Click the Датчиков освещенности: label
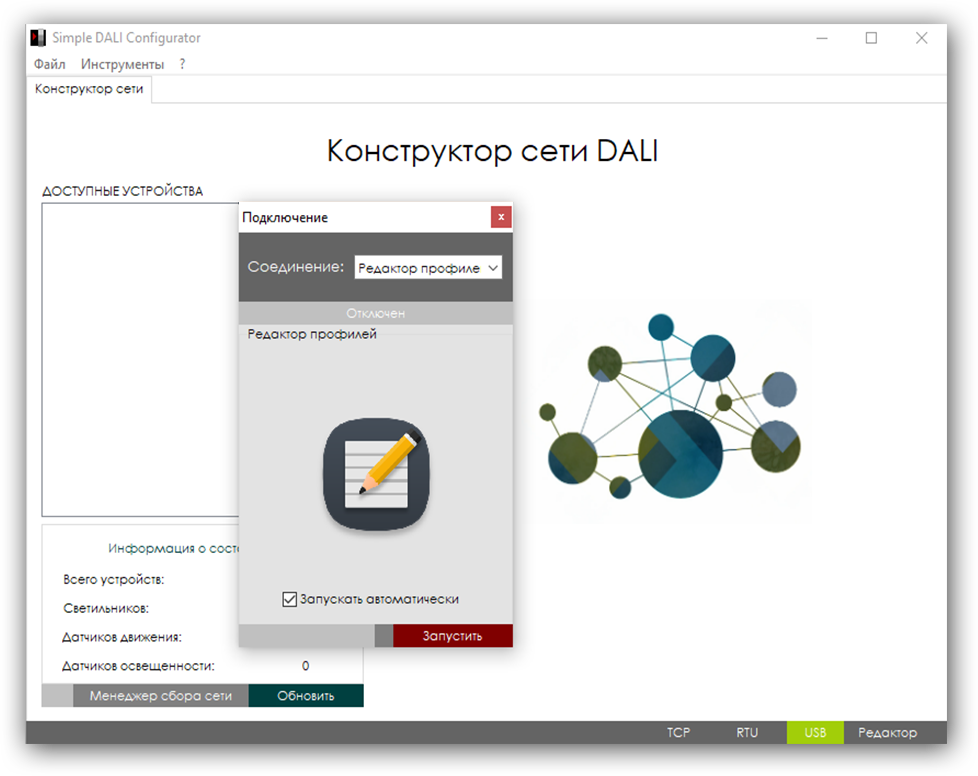The height and width of the screenshot is (776, 978). pos(138,666)
